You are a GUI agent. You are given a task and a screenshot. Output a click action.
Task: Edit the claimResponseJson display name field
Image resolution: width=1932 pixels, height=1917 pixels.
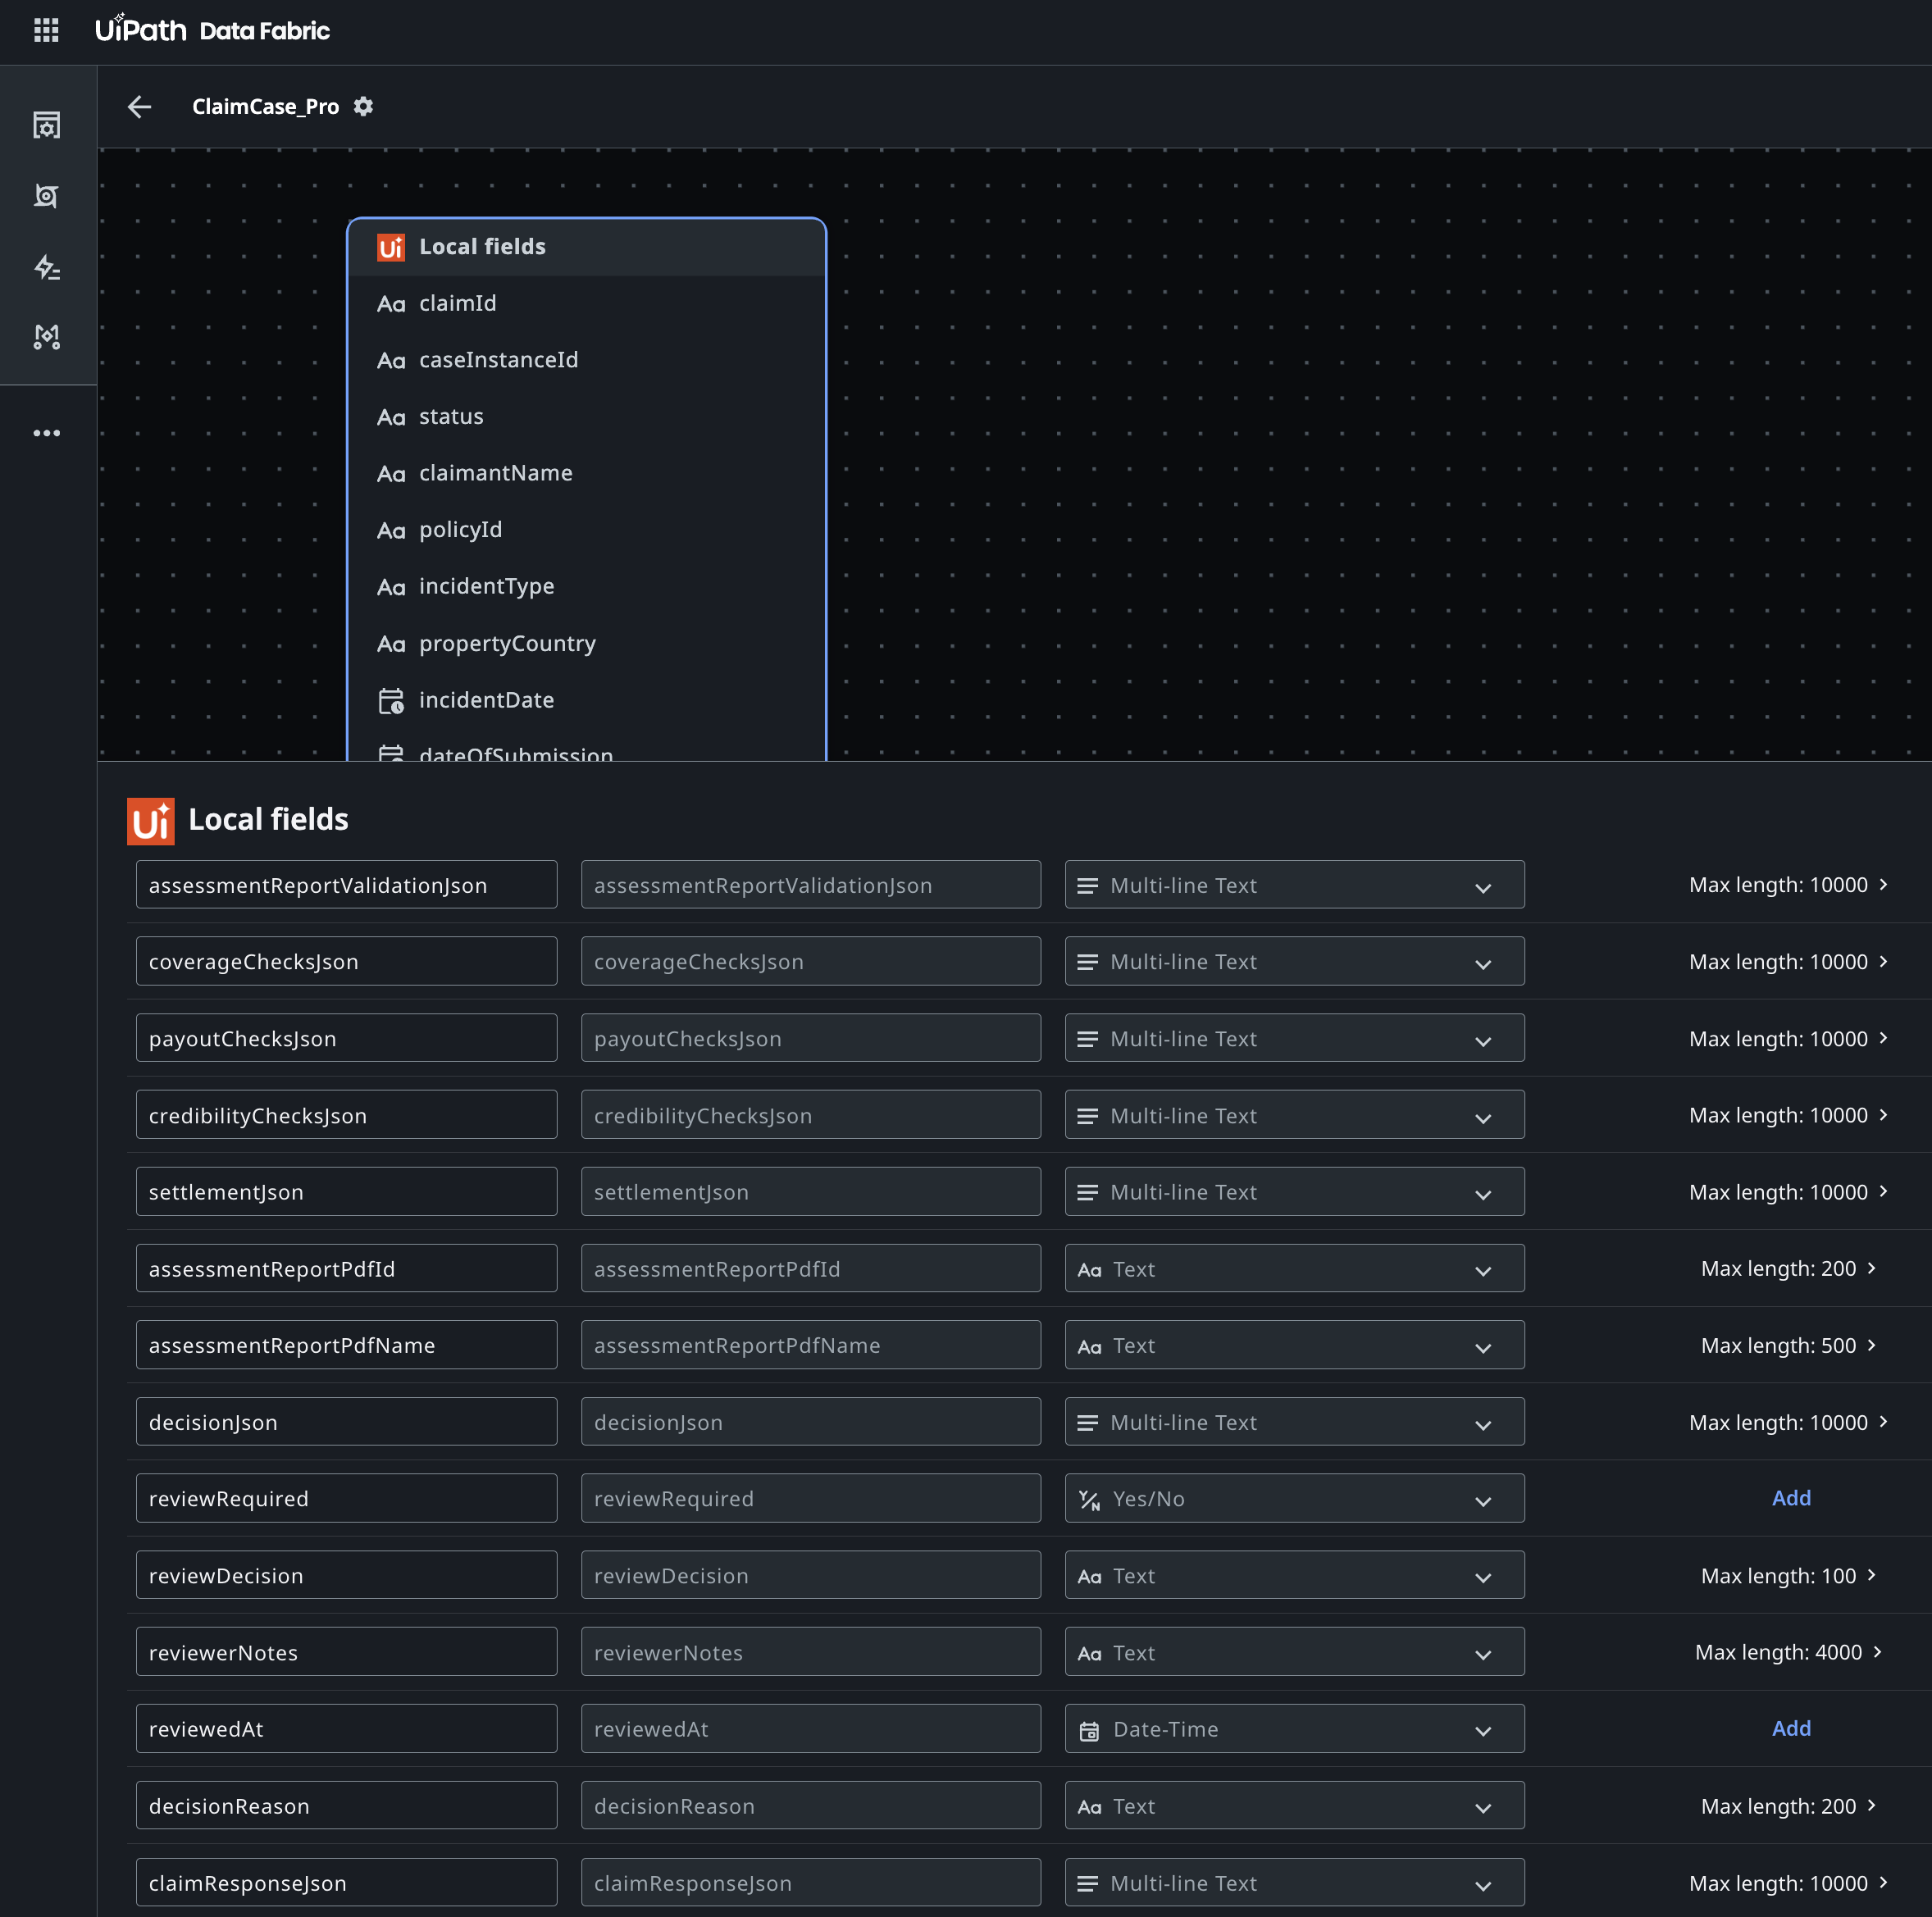[x=811, y=1883]
